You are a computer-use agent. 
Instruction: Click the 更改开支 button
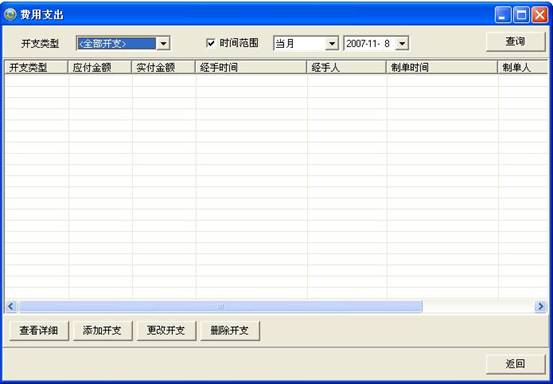[166, 330]
